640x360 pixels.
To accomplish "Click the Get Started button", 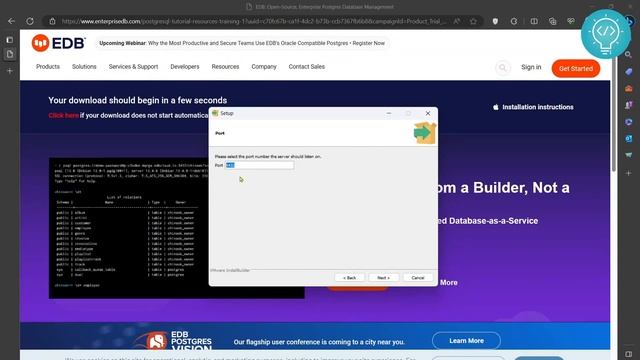I will tap(576, 69).
